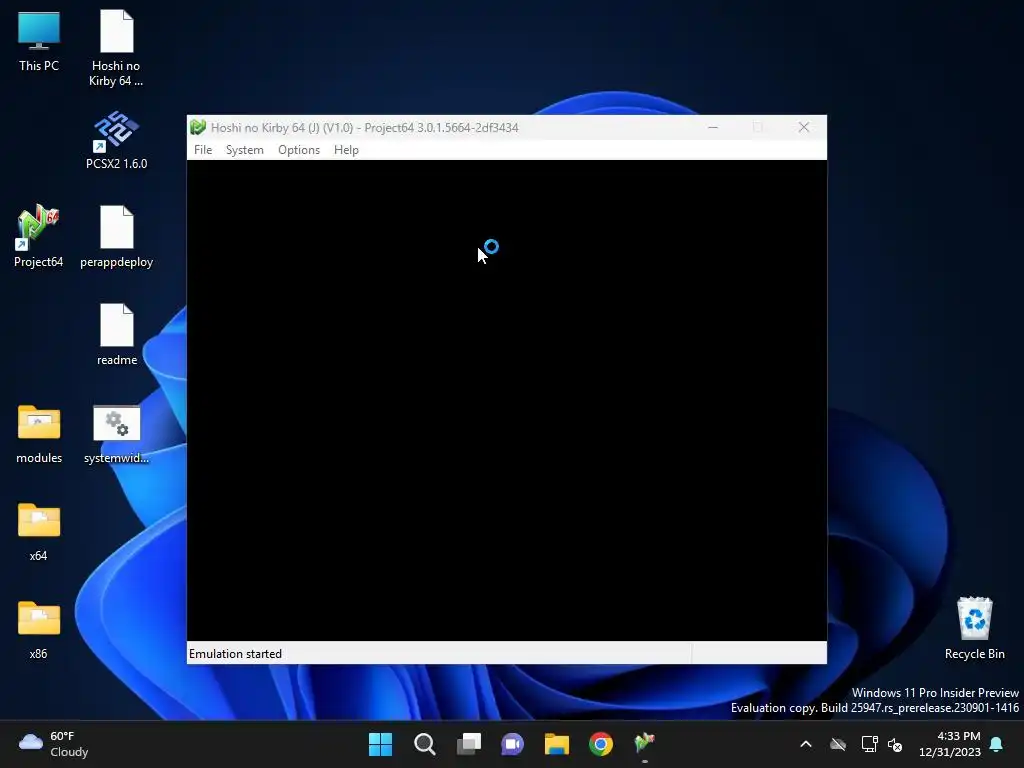Image resolution: width=1024 pixels, height=768 pixels.
Task: Open the System menu in Project64
Action: coord(245,150)
